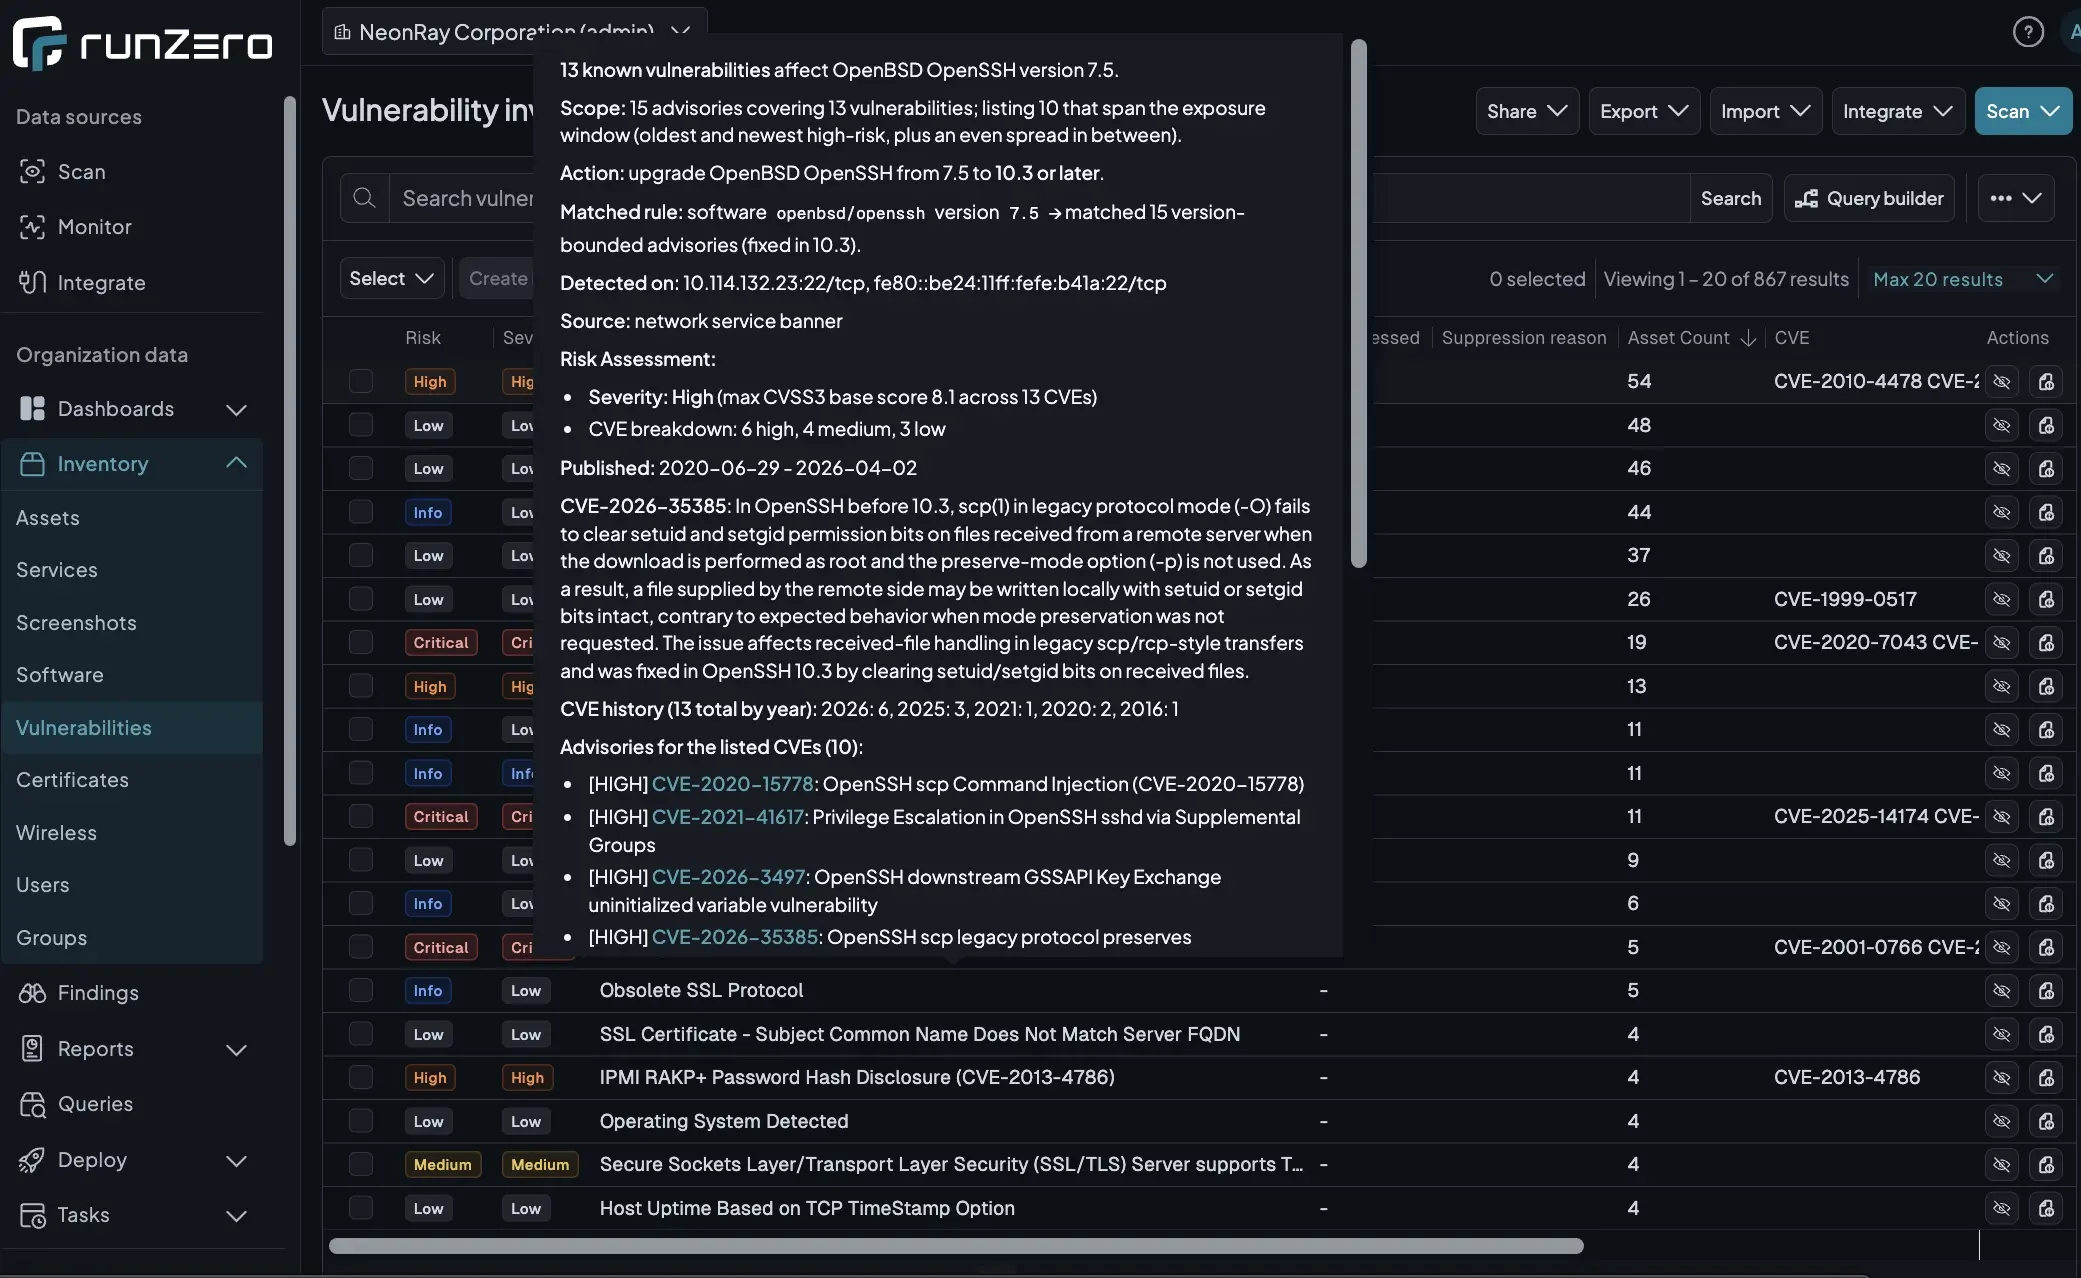Expand the Dashboards menu chevron

236,409
